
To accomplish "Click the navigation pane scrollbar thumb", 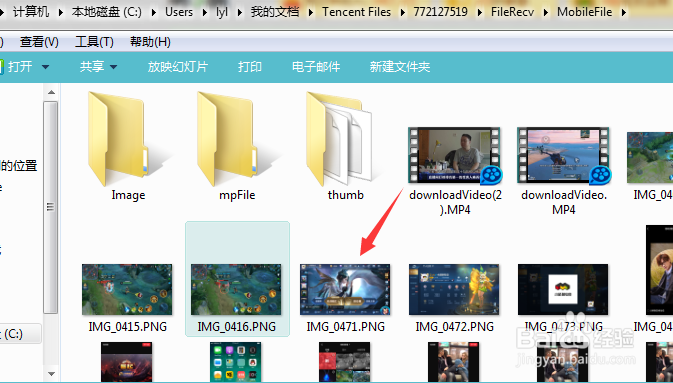I will tap(51, 207).
